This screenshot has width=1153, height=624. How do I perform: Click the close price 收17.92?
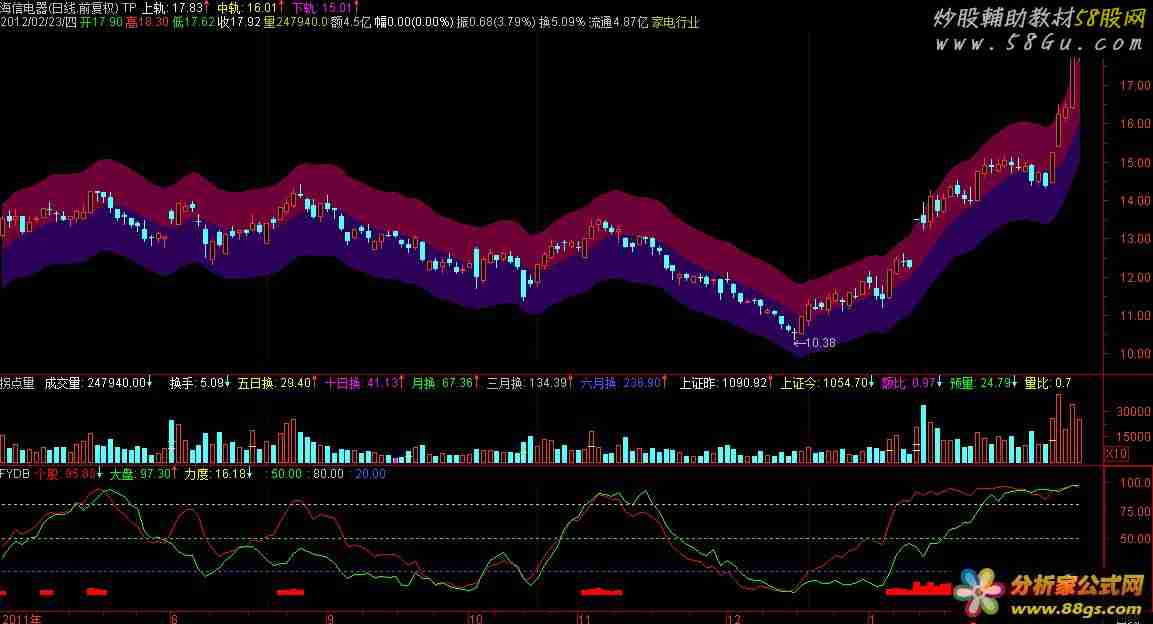(x=240, y=22)
